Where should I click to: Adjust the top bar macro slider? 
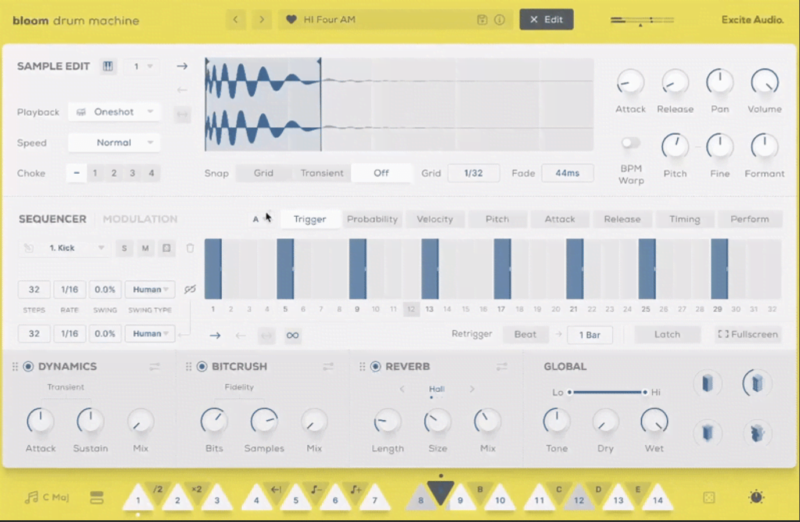(642, 20)
